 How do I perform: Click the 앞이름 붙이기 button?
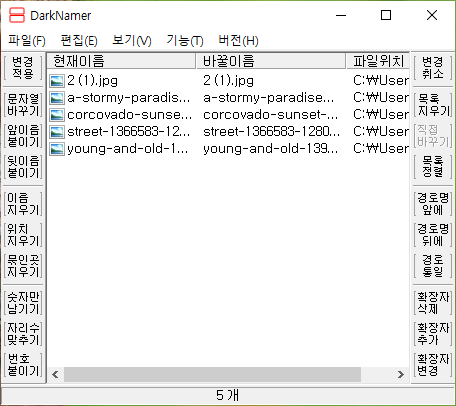click(x=23, y=136)
